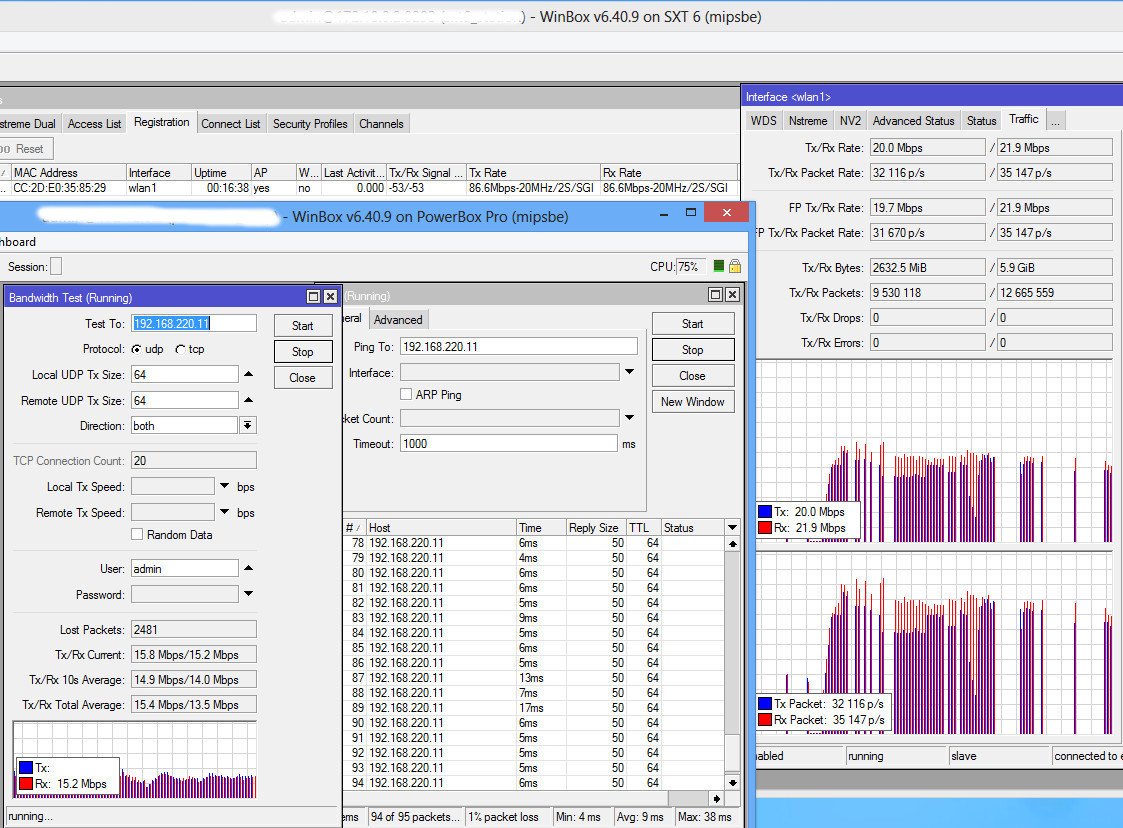Tick the Random Data checkbox
The image size is (1123, 828).
(x=137, y=534)
